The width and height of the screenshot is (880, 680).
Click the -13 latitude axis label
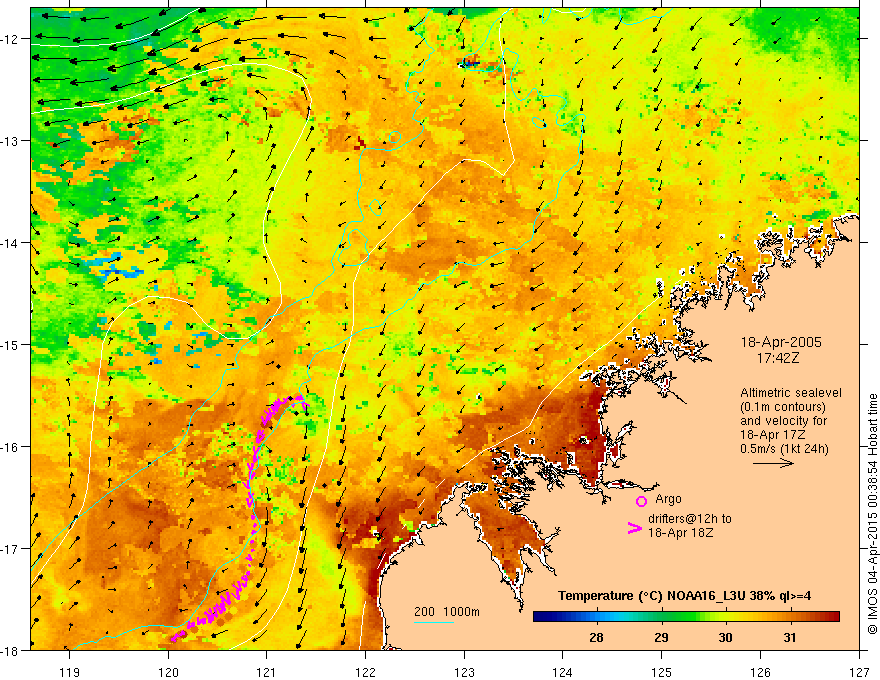(11, 141)
